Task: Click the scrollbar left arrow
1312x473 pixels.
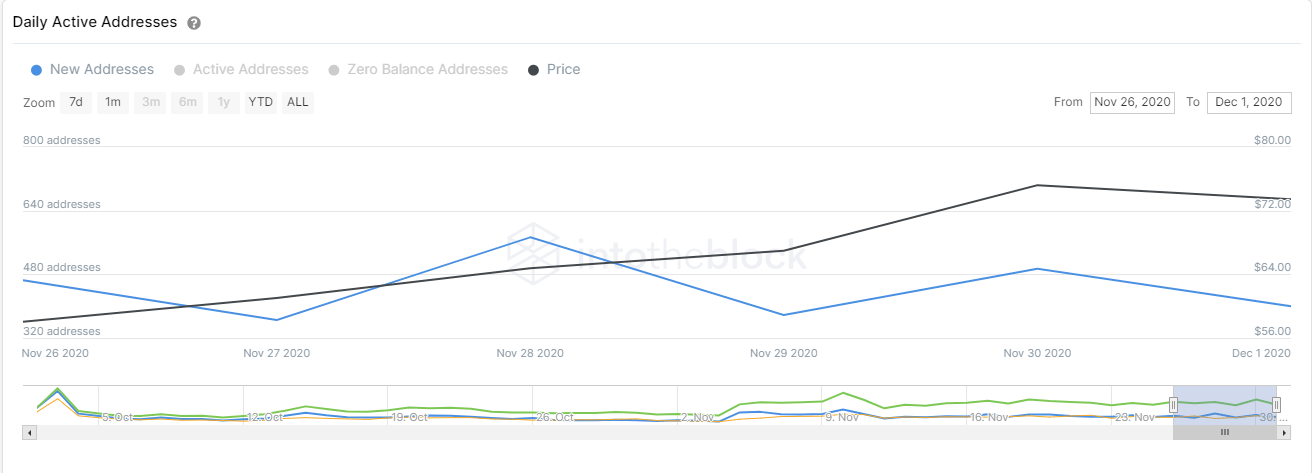Action: [29, 433]
